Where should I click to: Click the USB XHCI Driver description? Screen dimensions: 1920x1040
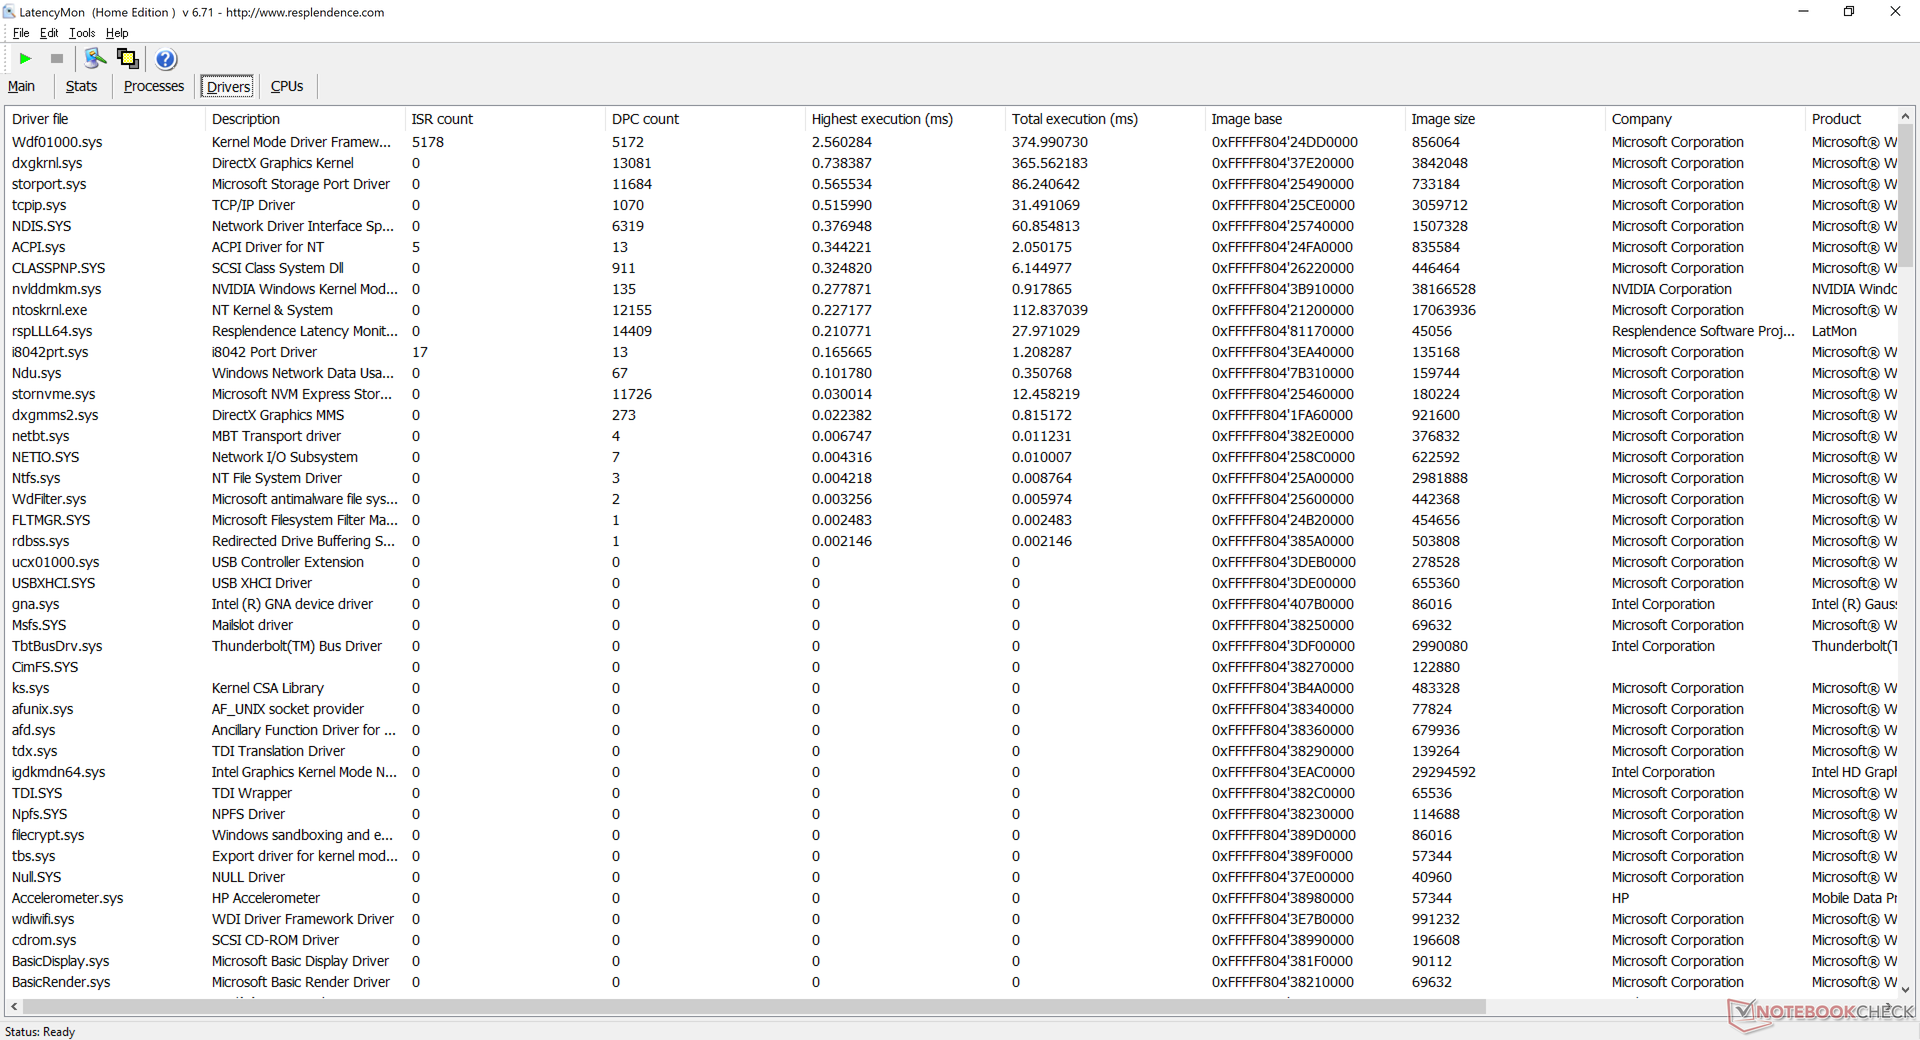coord(262,583)
